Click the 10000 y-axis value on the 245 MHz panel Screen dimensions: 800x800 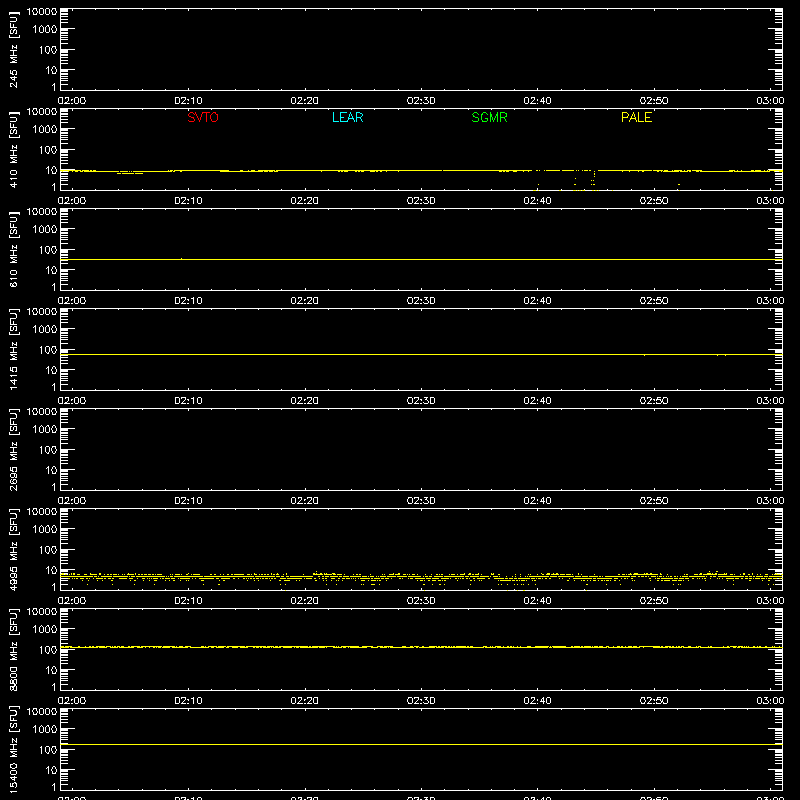tap(42, 12)
